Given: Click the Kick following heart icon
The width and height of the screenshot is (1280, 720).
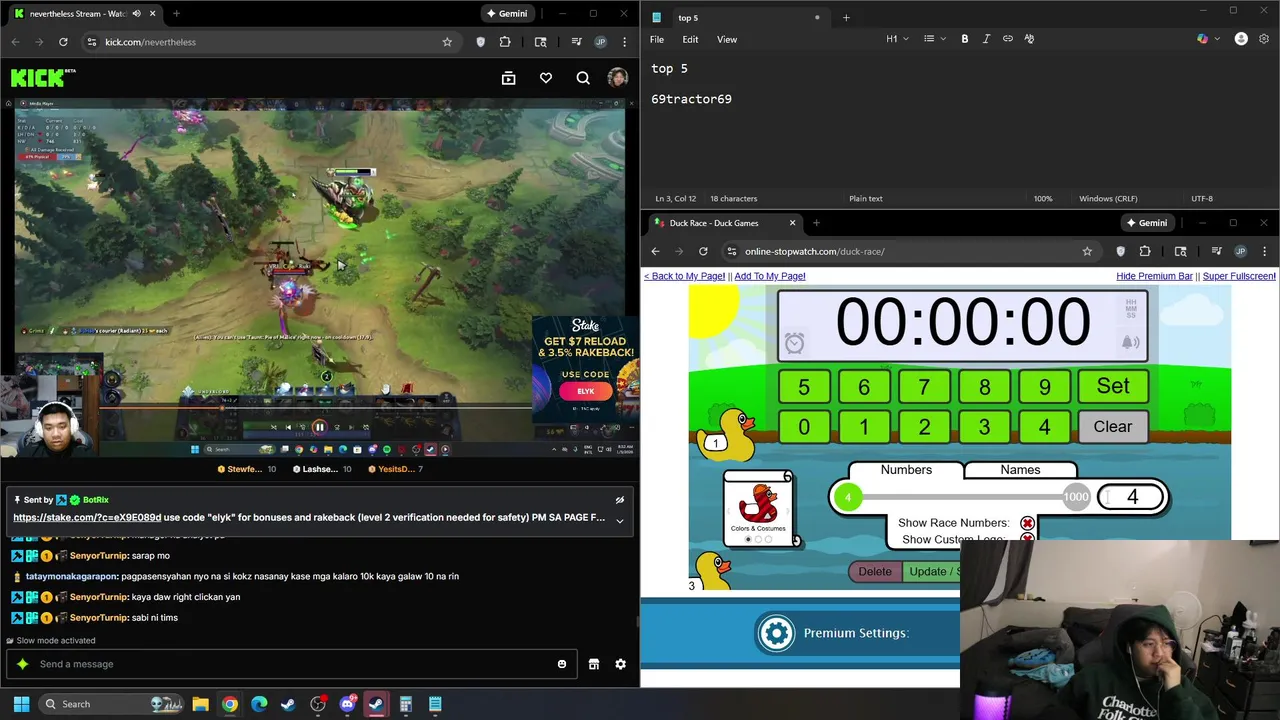Looking at the screenshot, I should point(546,78).
